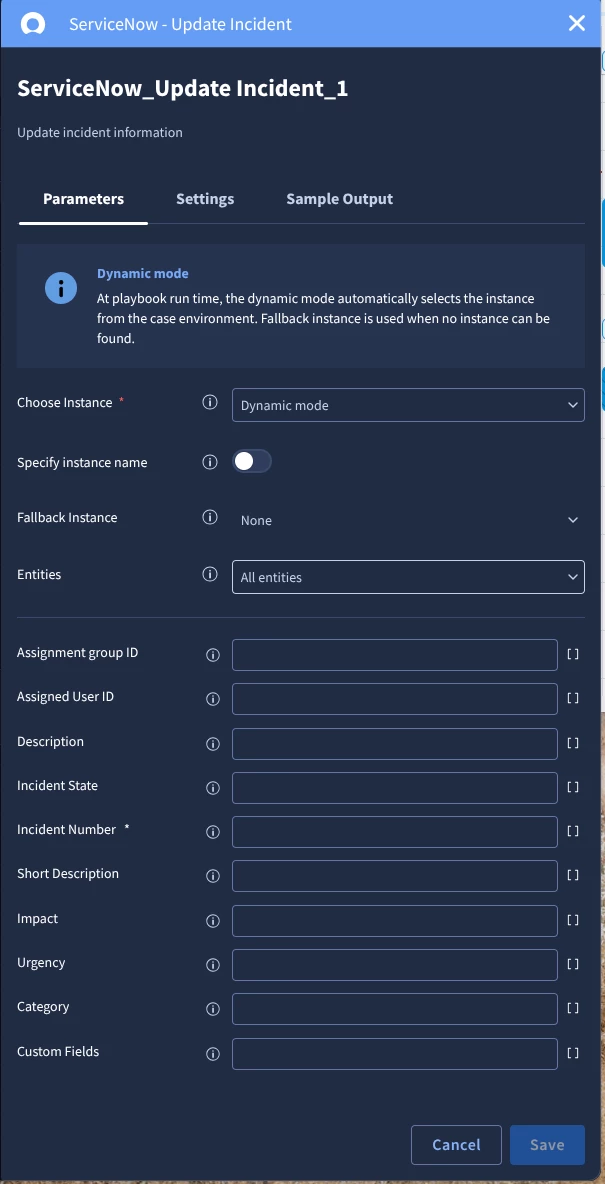
Task: Focus the Category input field
Action: (394, 1009)
